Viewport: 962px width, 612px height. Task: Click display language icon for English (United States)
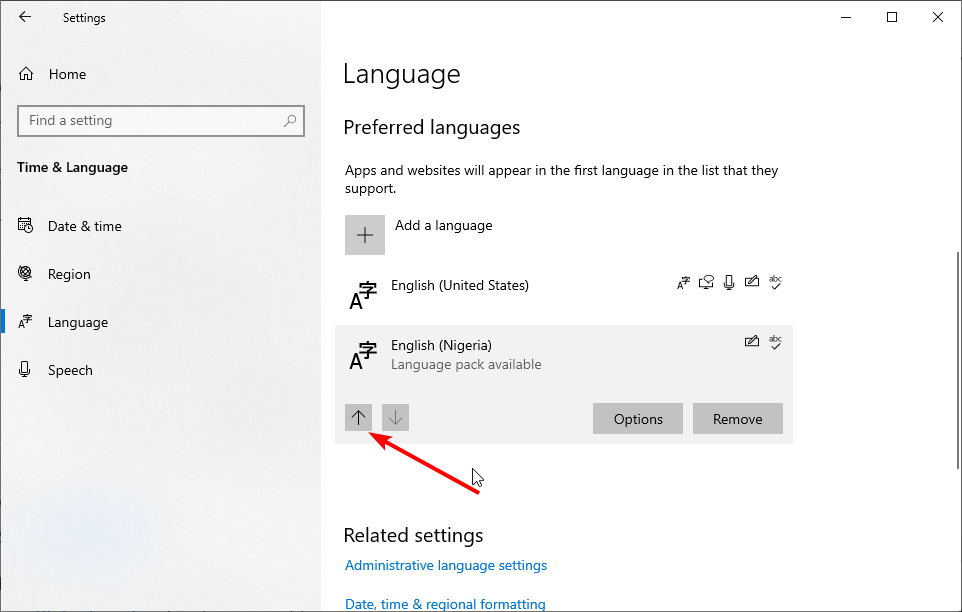click(x=683, y=282)
